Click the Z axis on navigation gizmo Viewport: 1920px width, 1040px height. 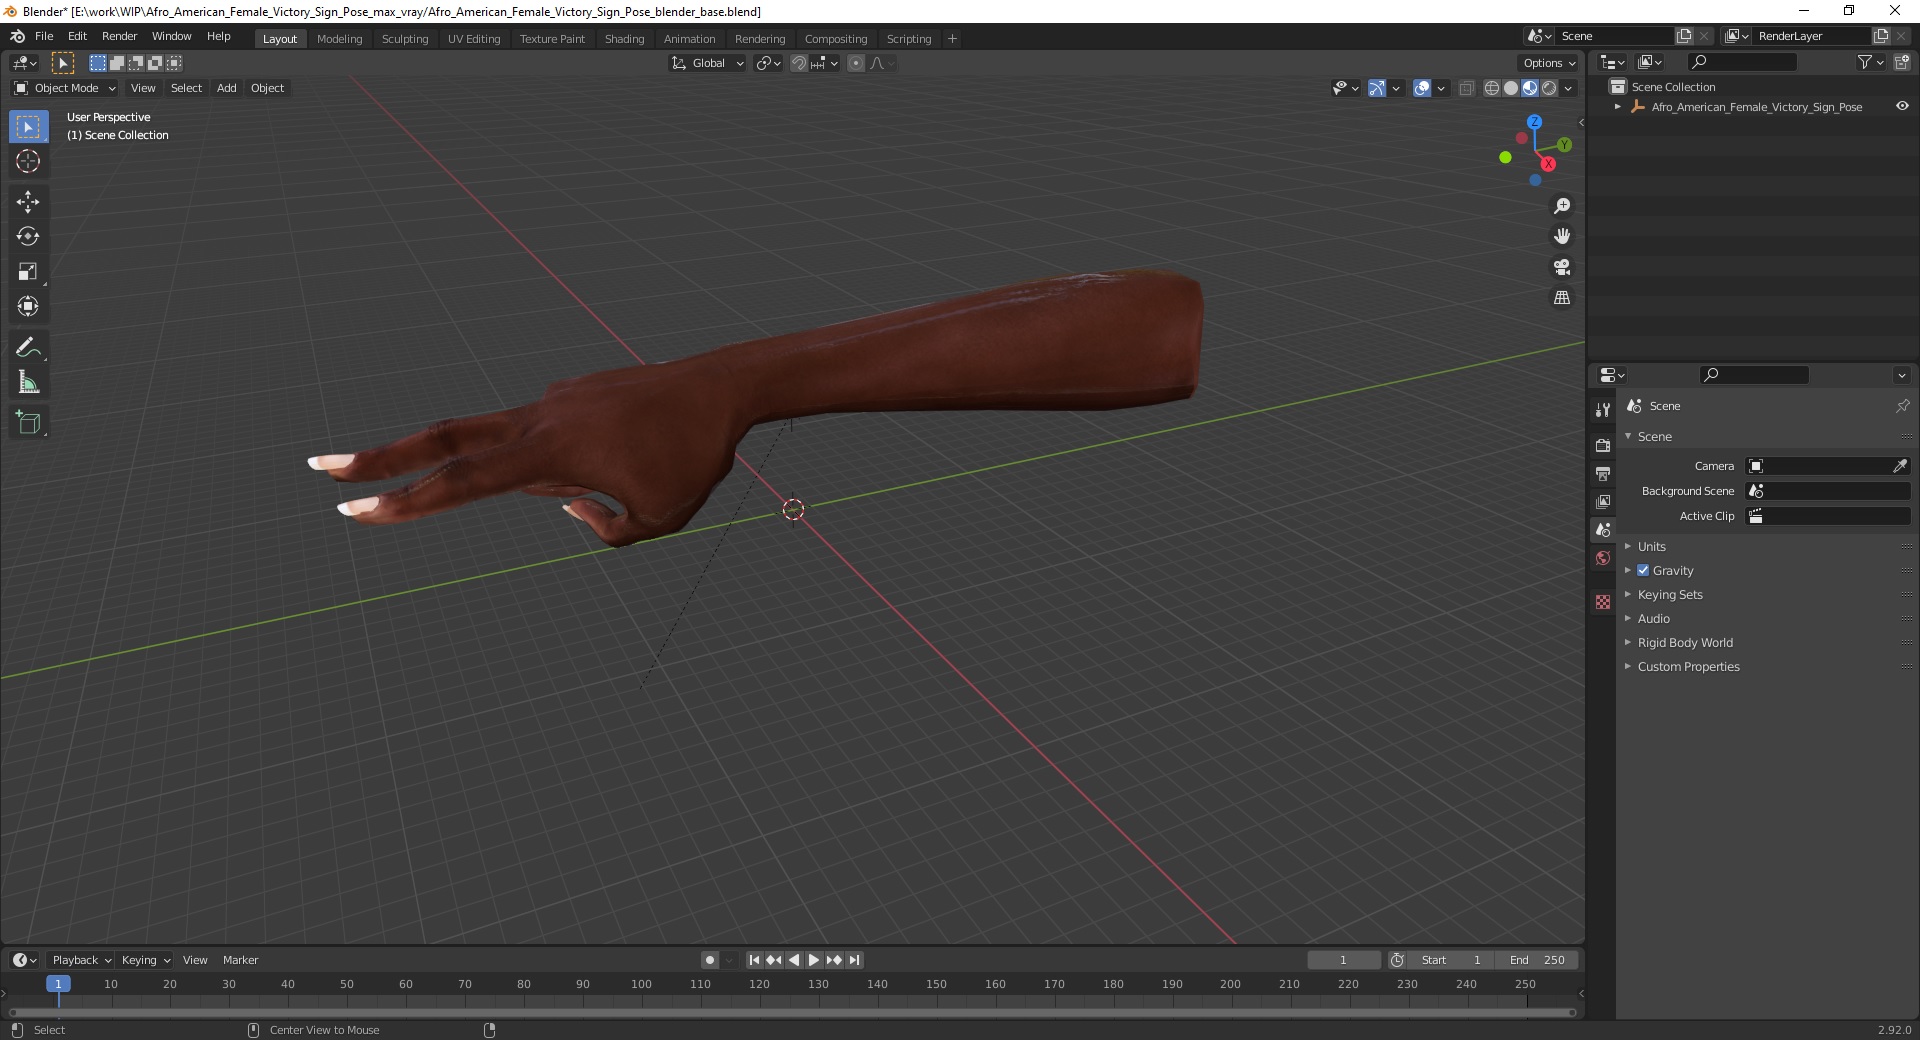[x=1534, y=122]
